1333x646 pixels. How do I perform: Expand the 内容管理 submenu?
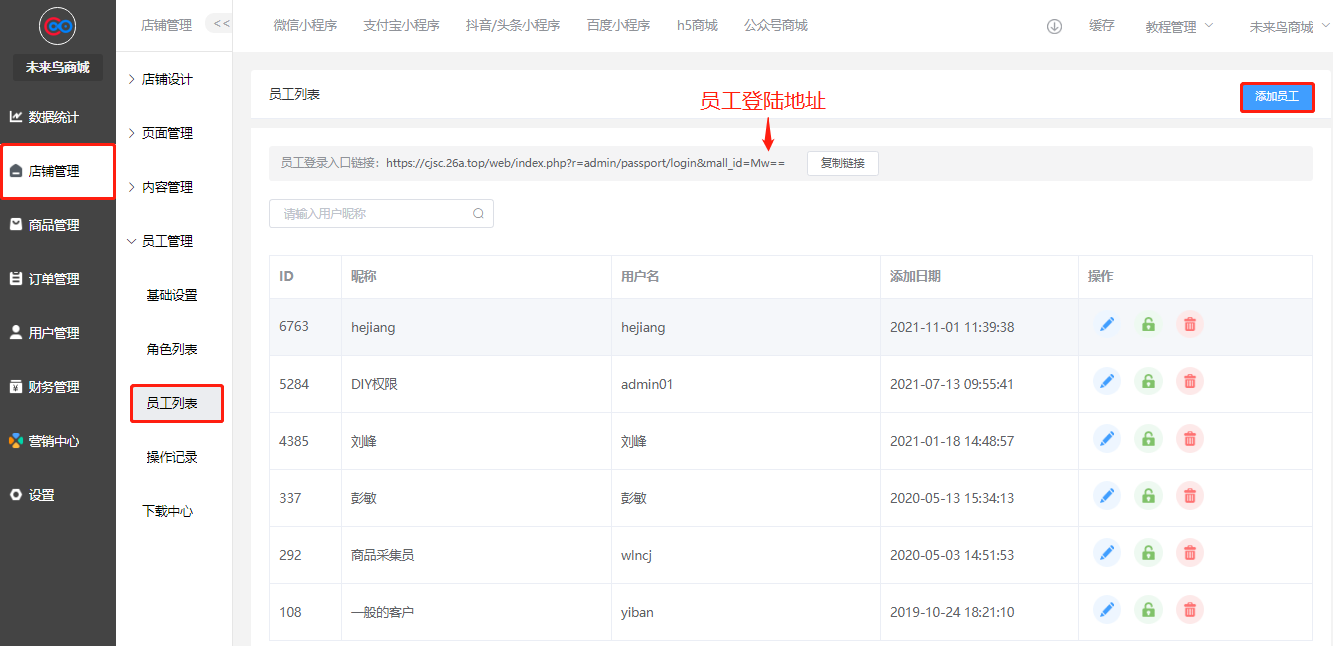pyautogui.click(x=167, y=187)
